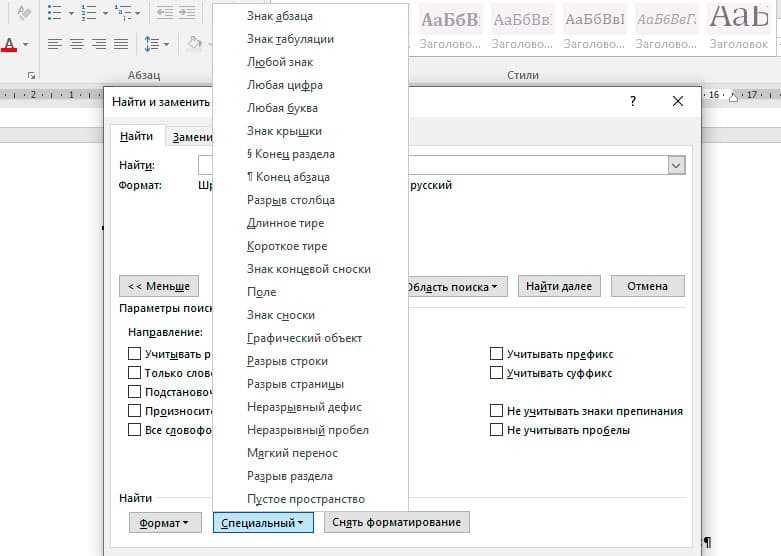
Task: Select Любая буква menu item
Action: pos(310,108)
